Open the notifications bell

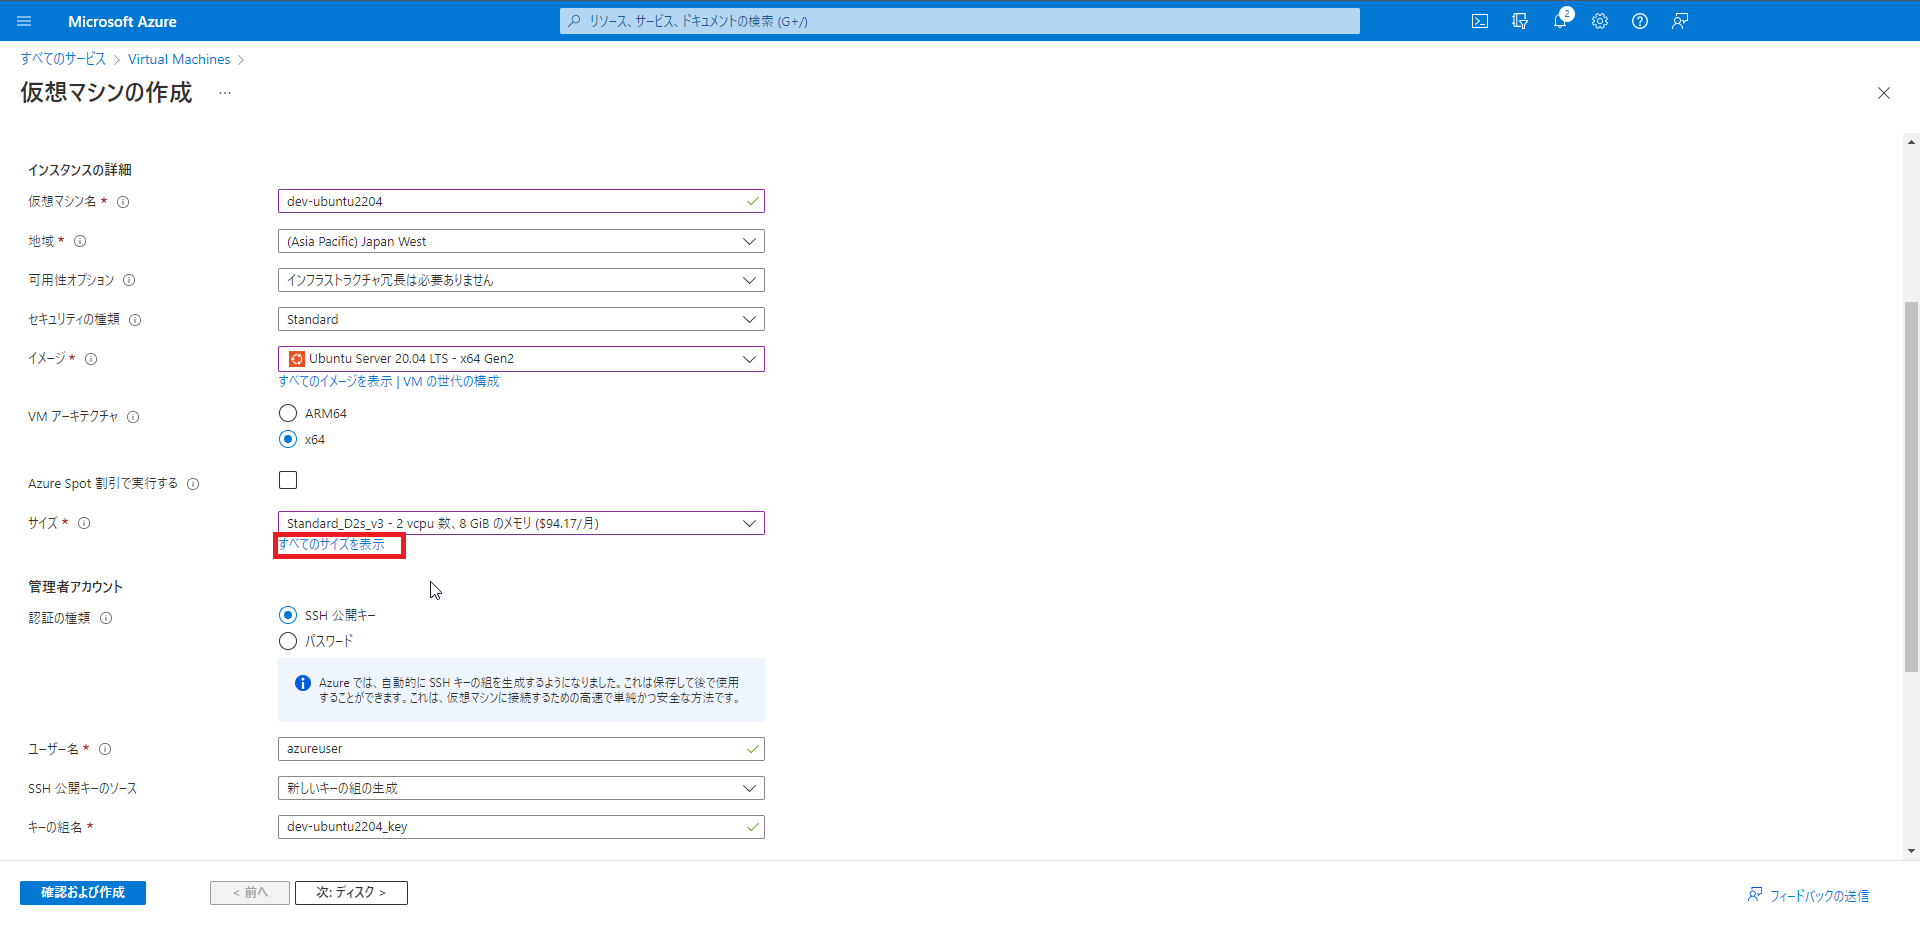pyautogui.click(x=1560, y=21)
